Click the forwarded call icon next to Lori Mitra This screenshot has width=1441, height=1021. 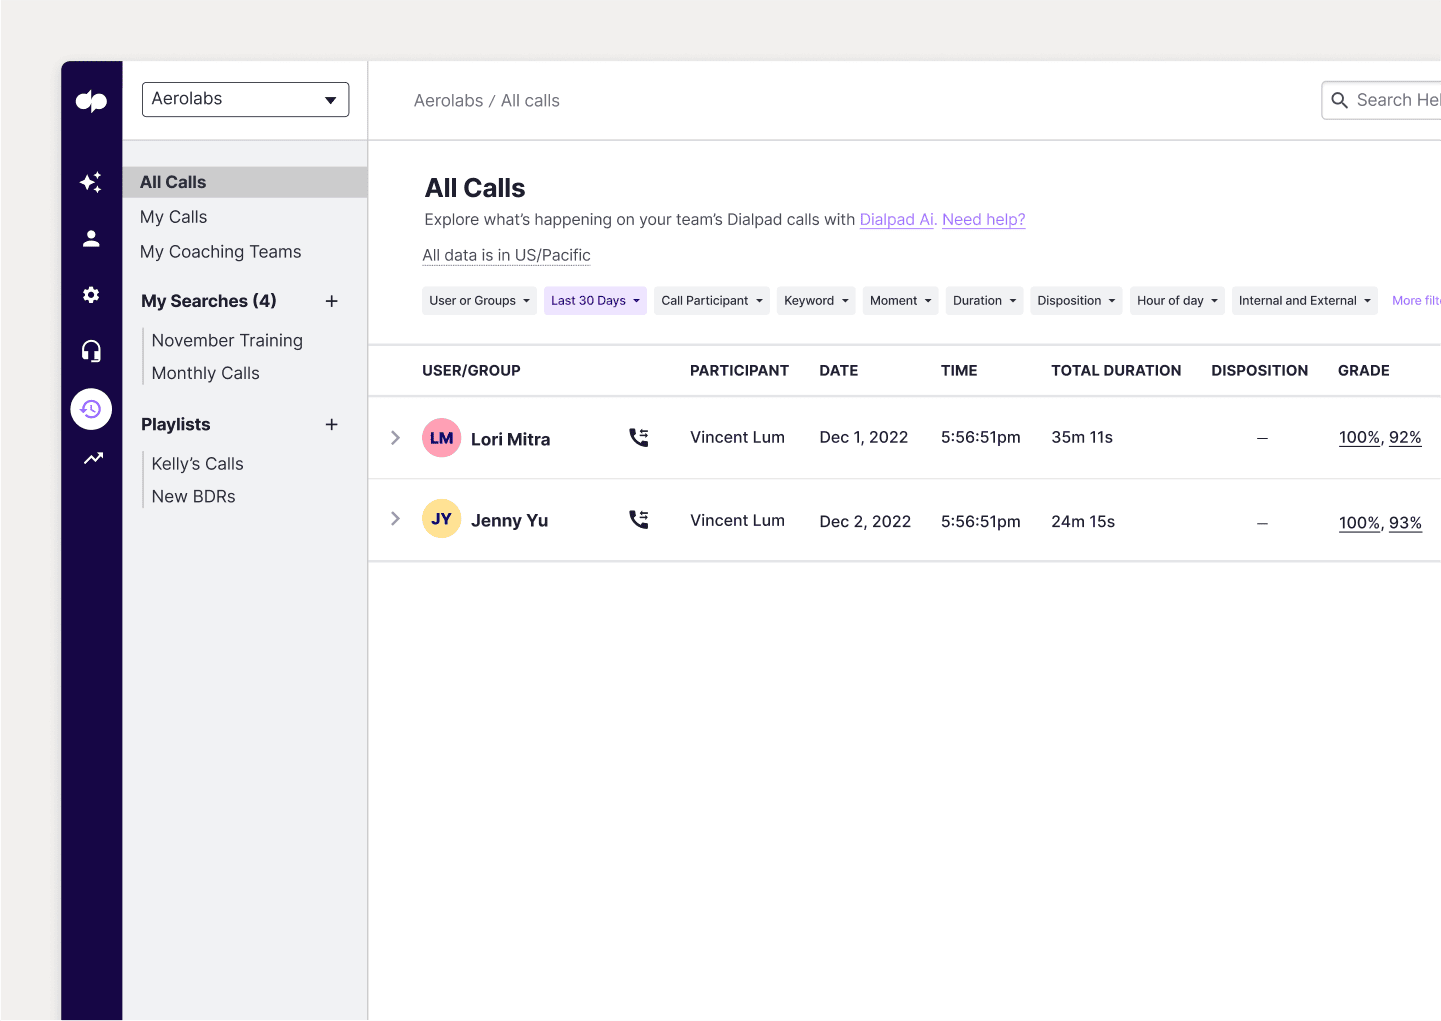[x=638, y=437]
